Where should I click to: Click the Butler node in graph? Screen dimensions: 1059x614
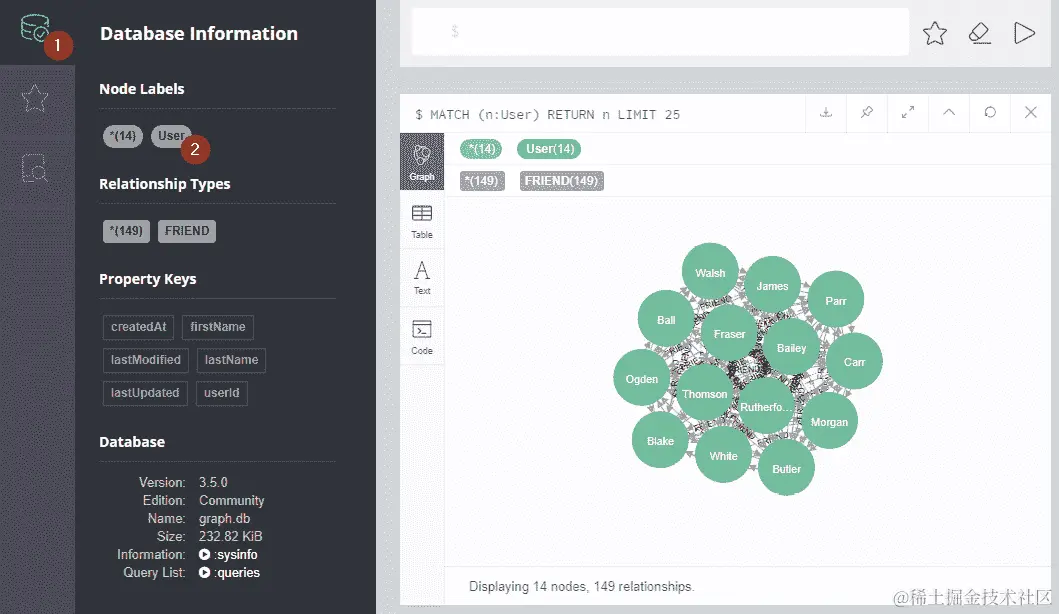[786, 468]
